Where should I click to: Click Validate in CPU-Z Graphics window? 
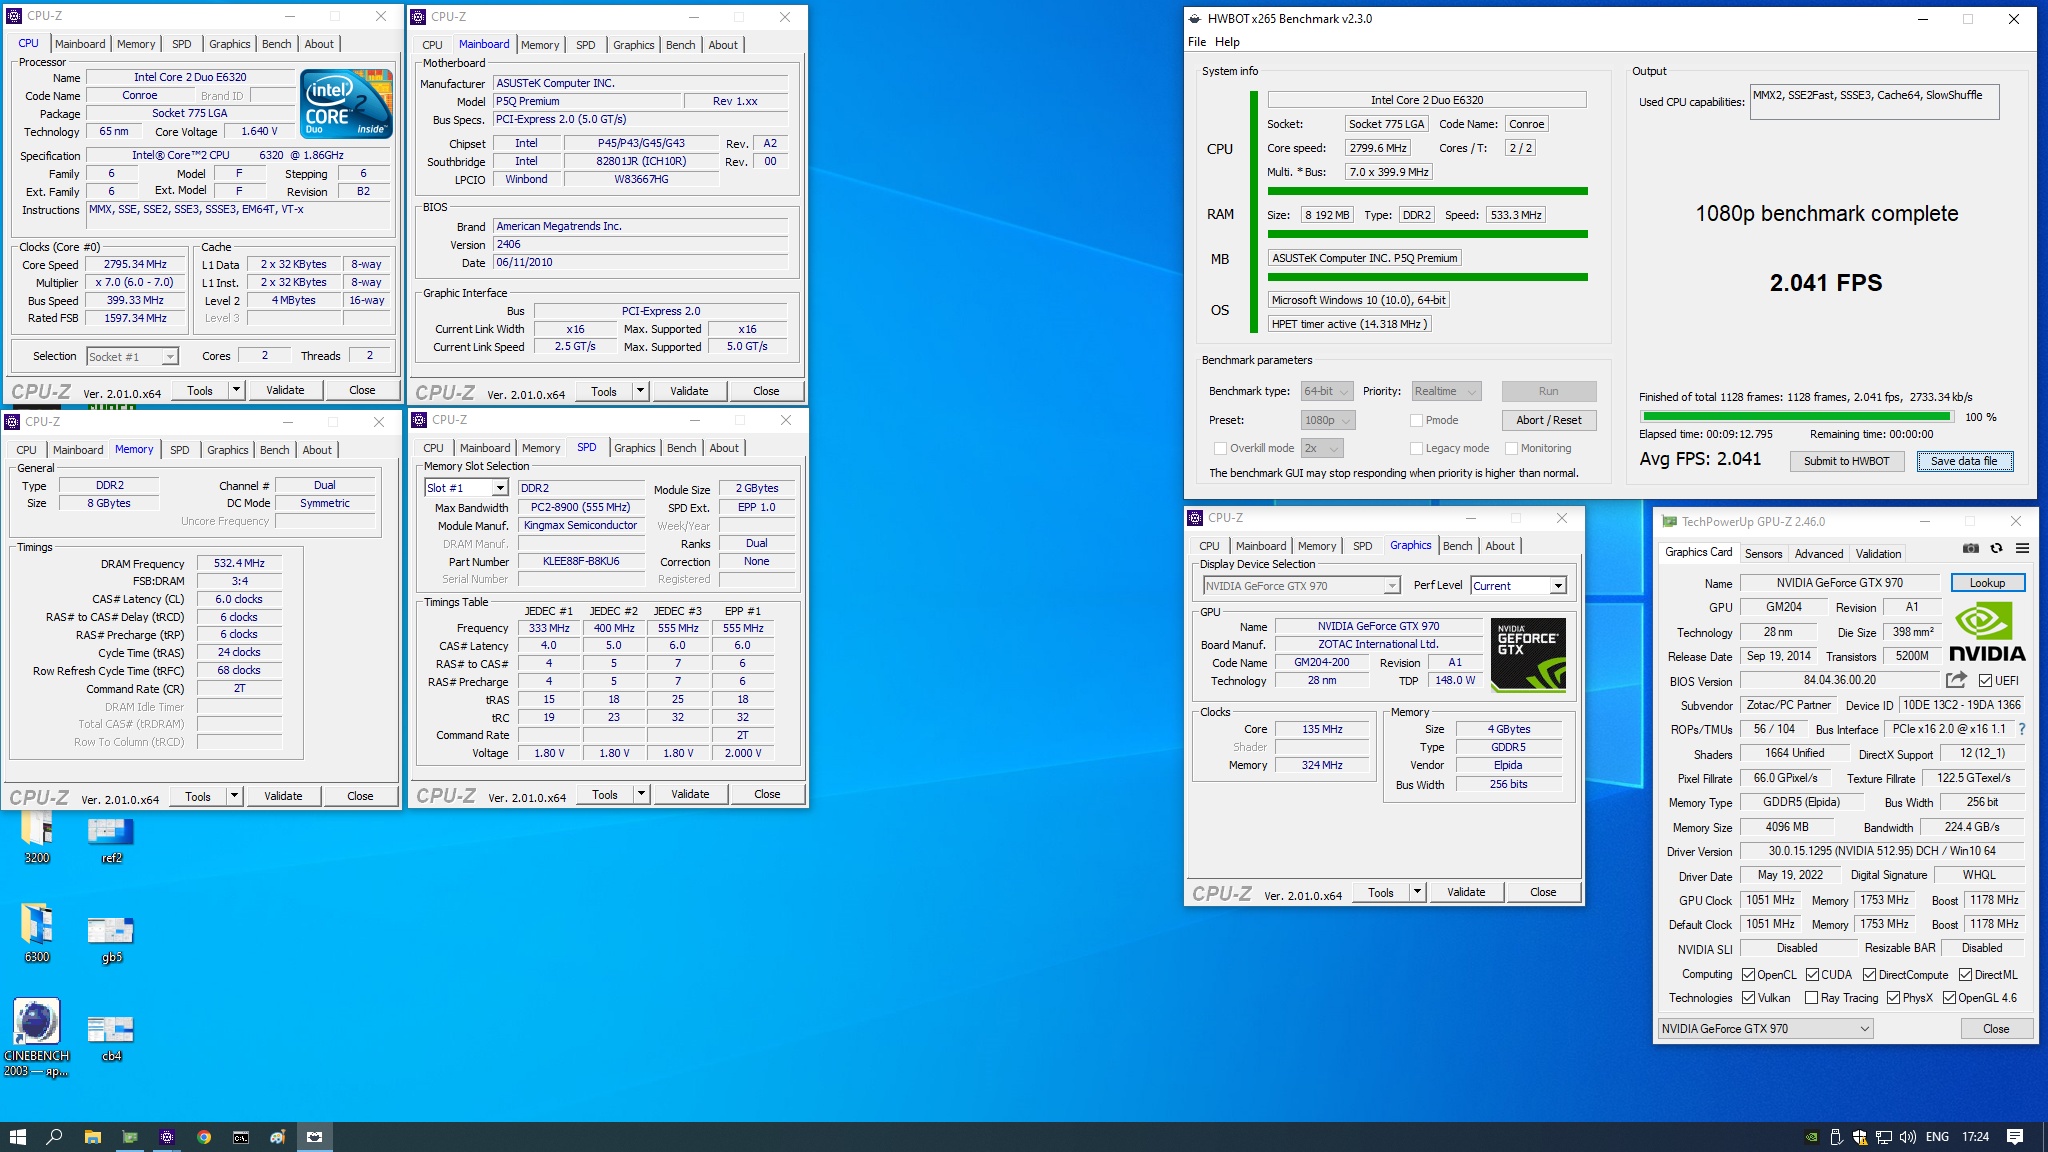pos(1466,892)
